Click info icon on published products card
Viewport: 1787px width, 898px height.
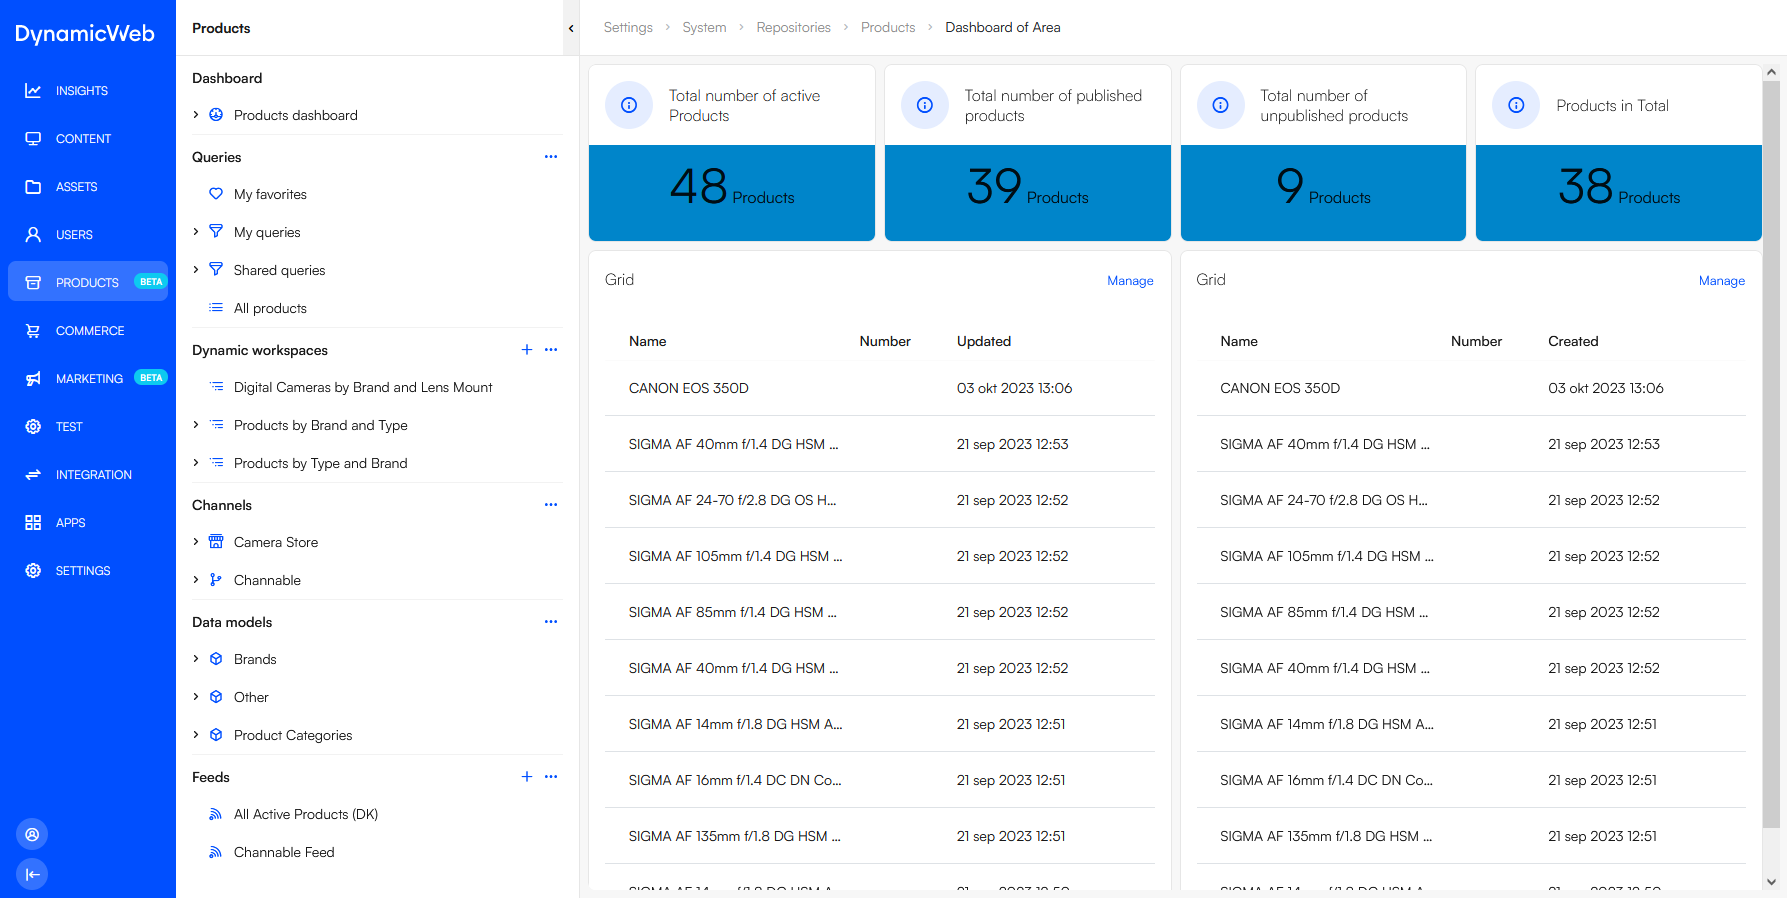(925, 105)
